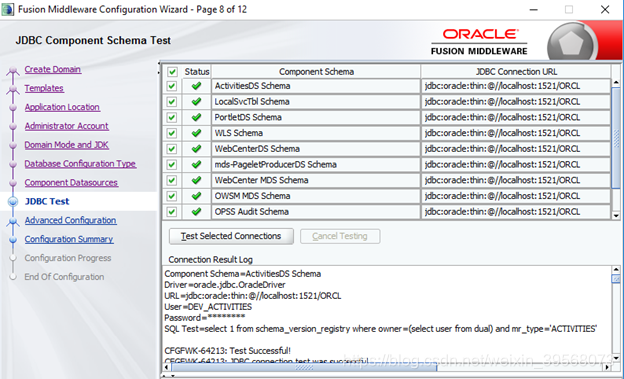Click the JDBC URL cell for PortletDS Schema

point(516,117)
